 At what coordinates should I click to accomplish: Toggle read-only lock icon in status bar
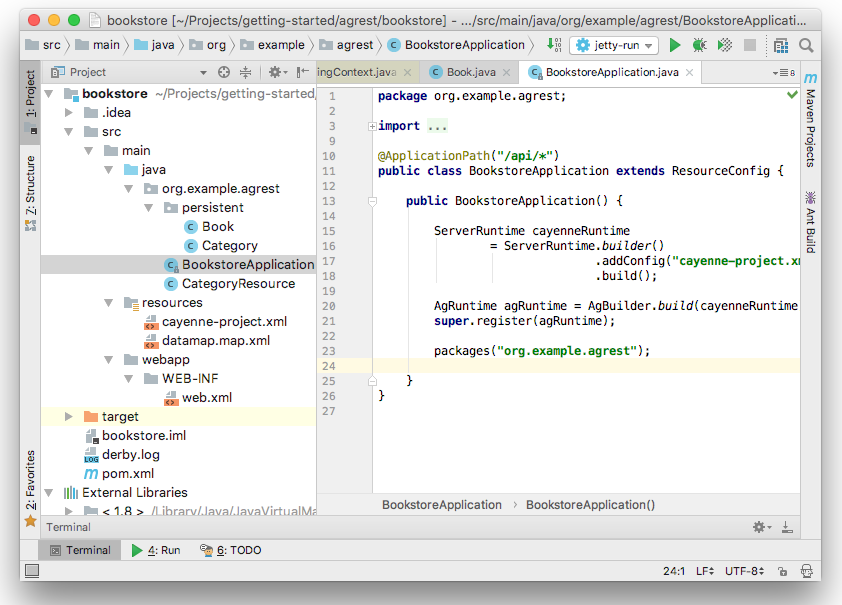pyautogui.click(x=783, y=571)
